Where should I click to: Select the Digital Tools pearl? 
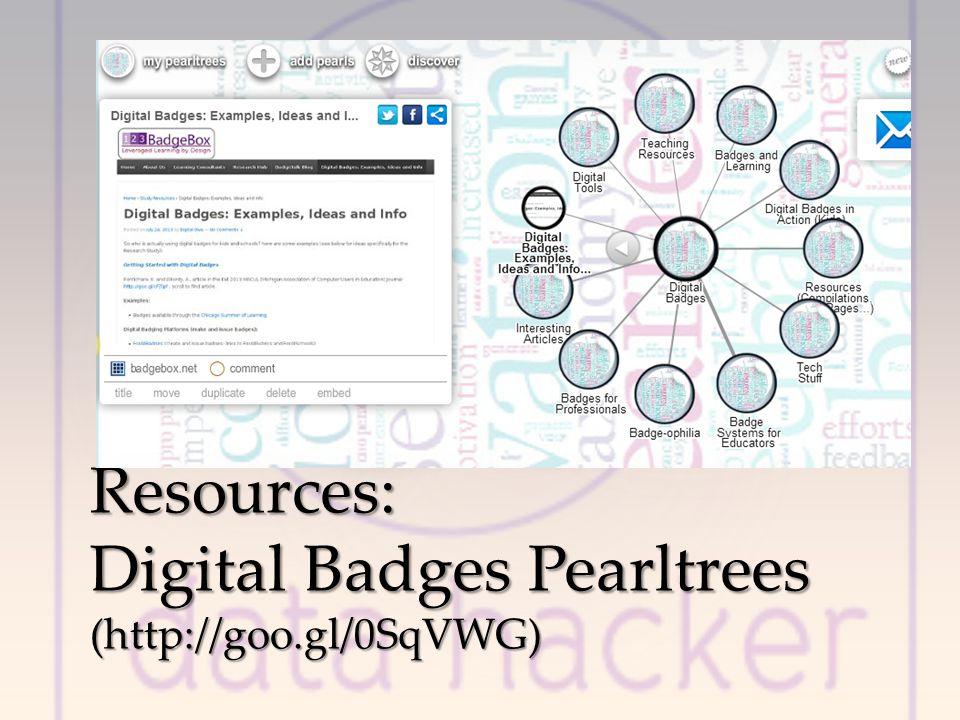[589, 137]
